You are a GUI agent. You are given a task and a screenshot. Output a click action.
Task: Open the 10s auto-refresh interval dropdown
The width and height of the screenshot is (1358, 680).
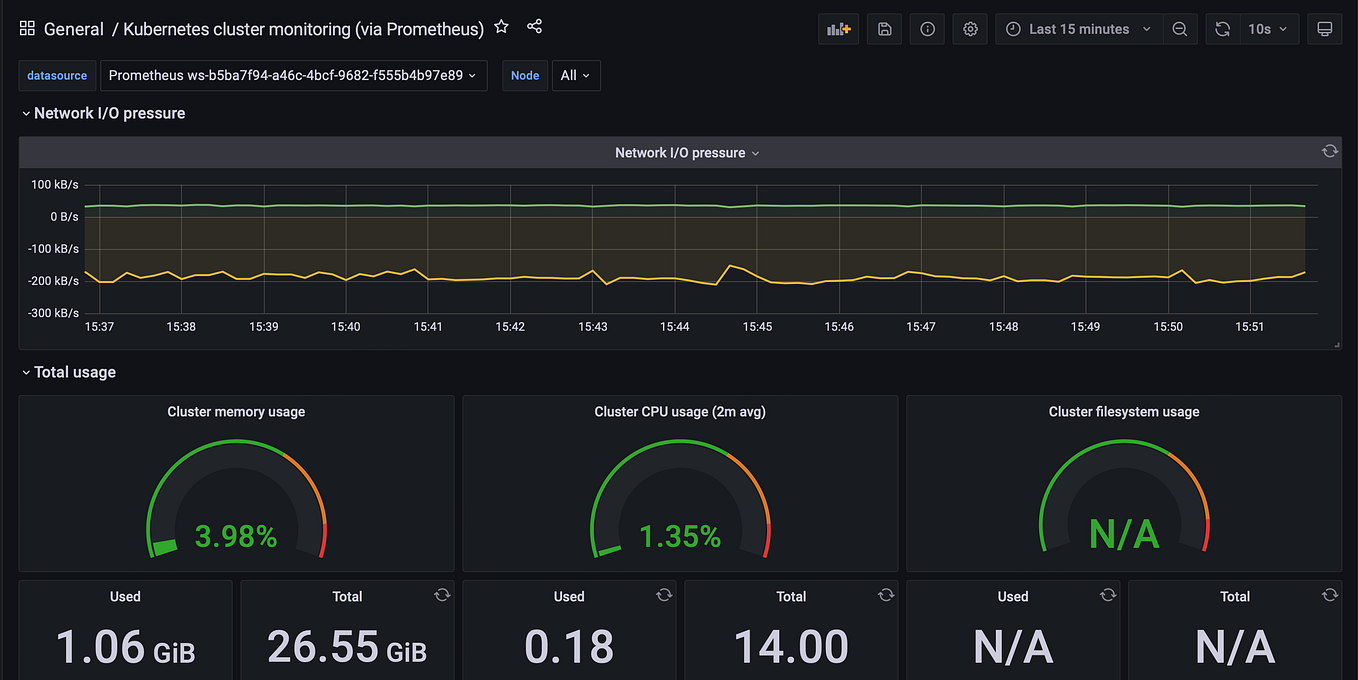1268,28
